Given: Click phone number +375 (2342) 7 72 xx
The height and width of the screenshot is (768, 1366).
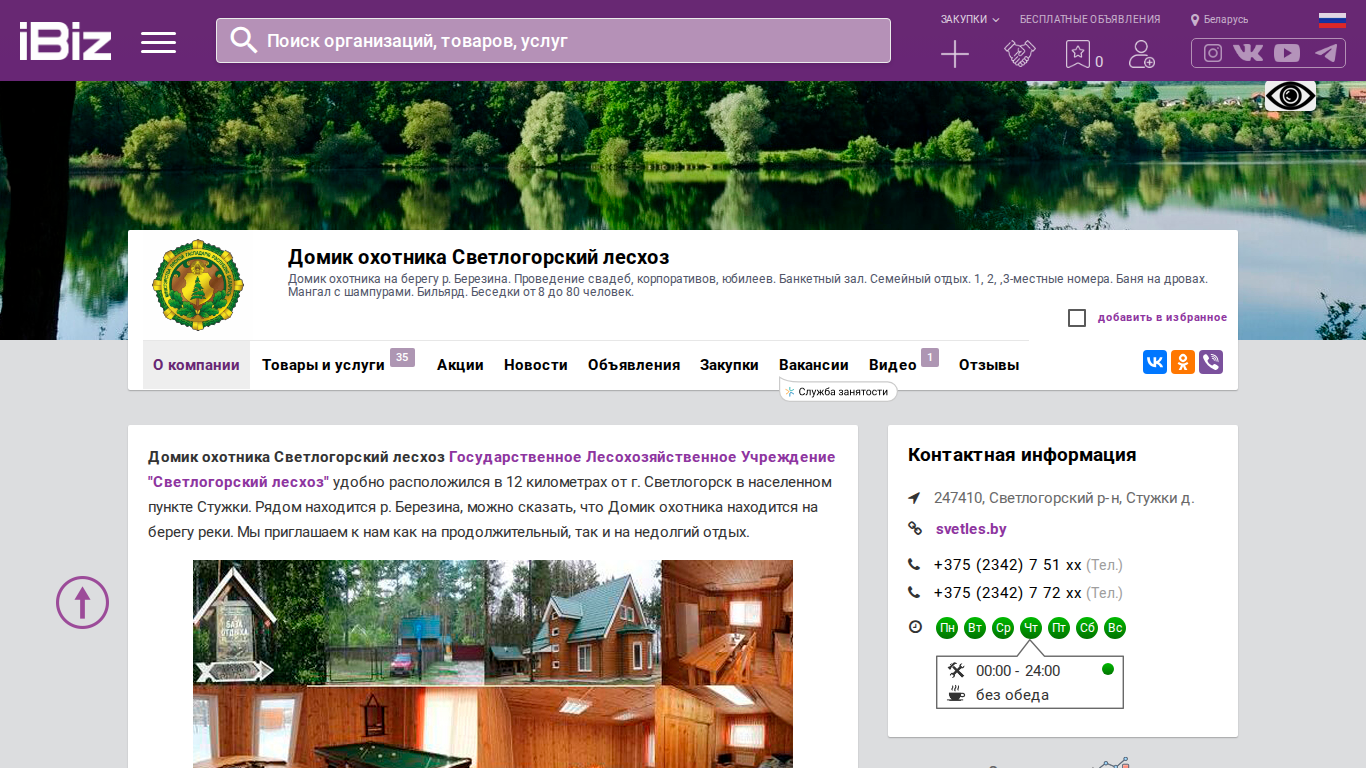Looking at the screenshot, I should click(x=1008, y=593).
